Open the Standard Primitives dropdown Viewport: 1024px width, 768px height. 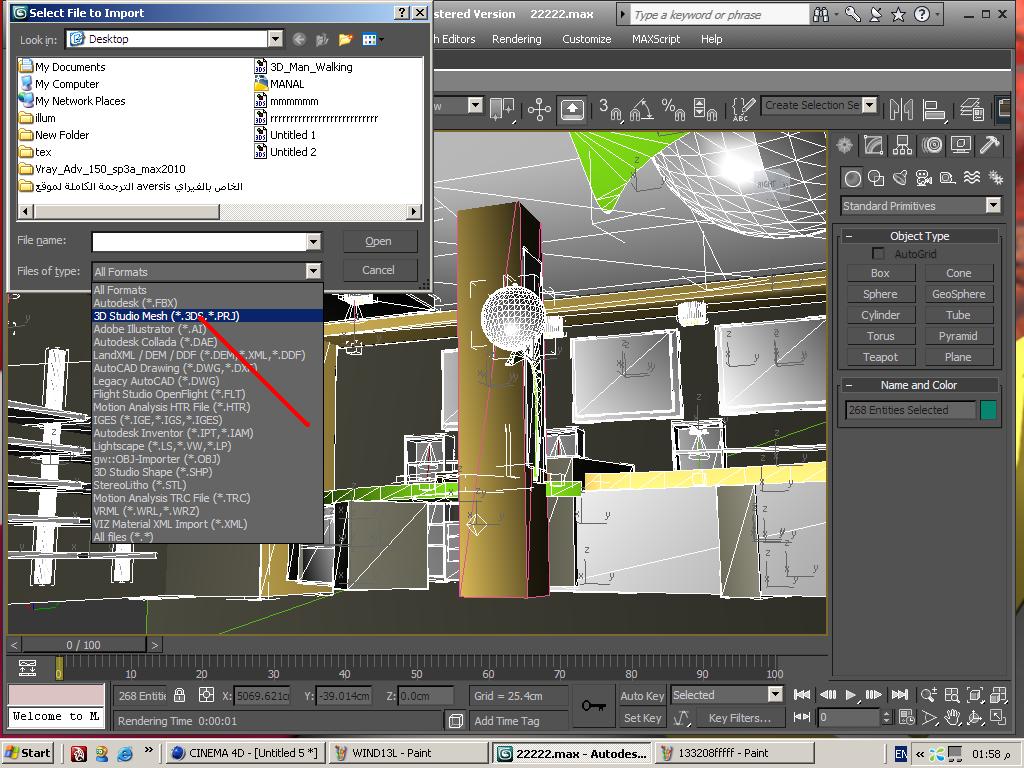[x=993, y=206]
